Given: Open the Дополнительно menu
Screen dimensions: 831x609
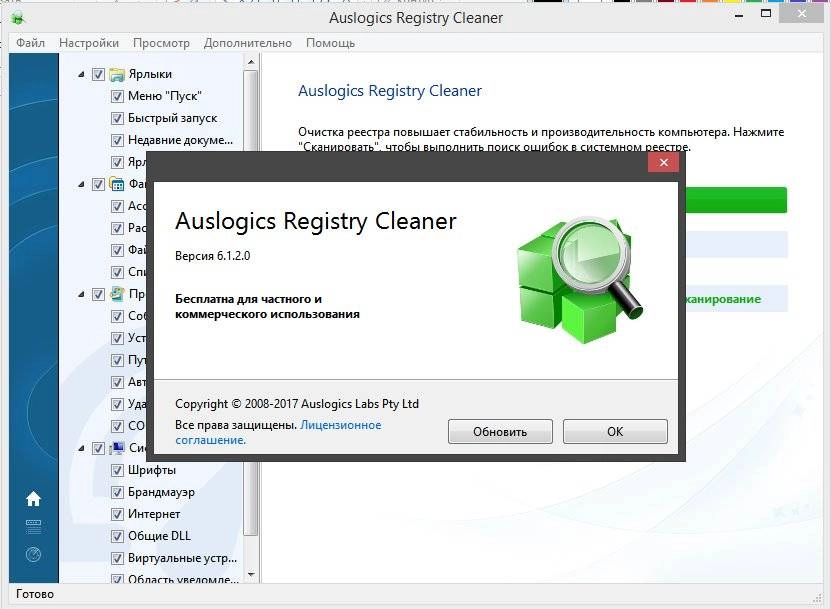Looking at the screenshot, I should (x=247, y=43).
